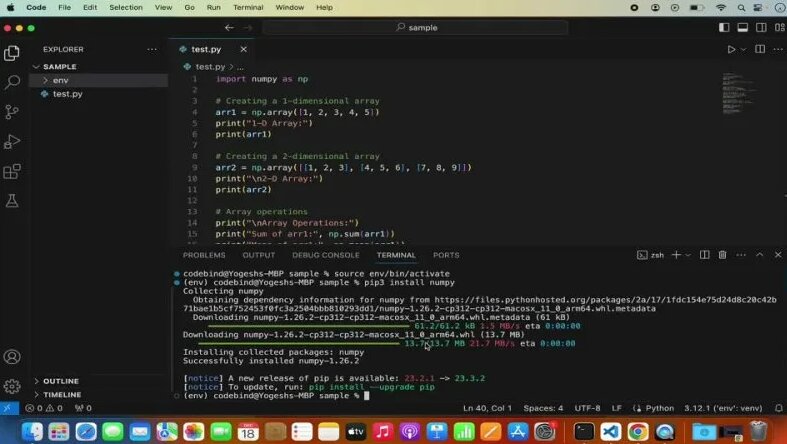The image size is (787, 444).
Task: Open the Accounts menu icon
Action: click(x=12, y=357)
